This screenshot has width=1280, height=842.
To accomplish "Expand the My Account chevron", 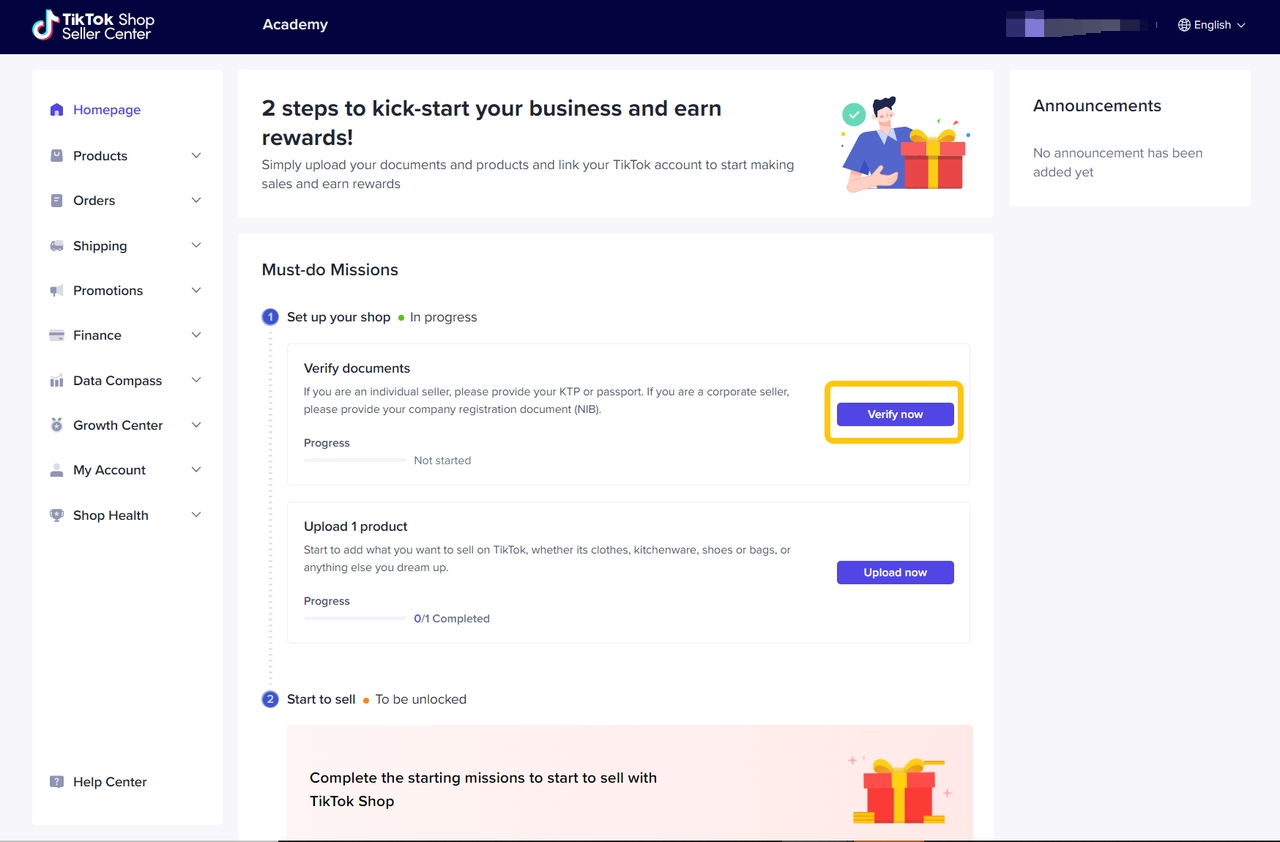I will [x=196, y=470].
